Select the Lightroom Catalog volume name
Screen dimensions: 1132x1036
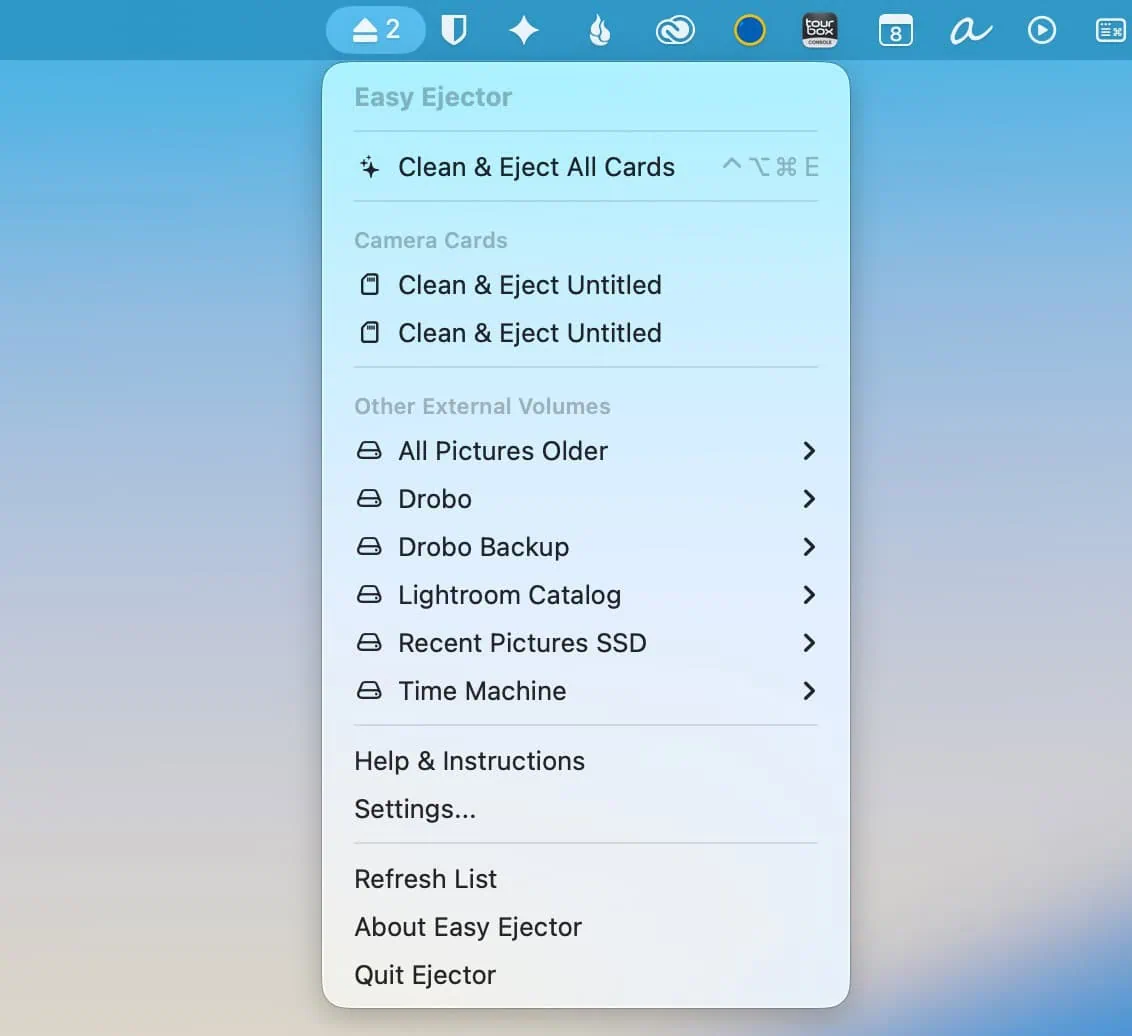[510, 595]
